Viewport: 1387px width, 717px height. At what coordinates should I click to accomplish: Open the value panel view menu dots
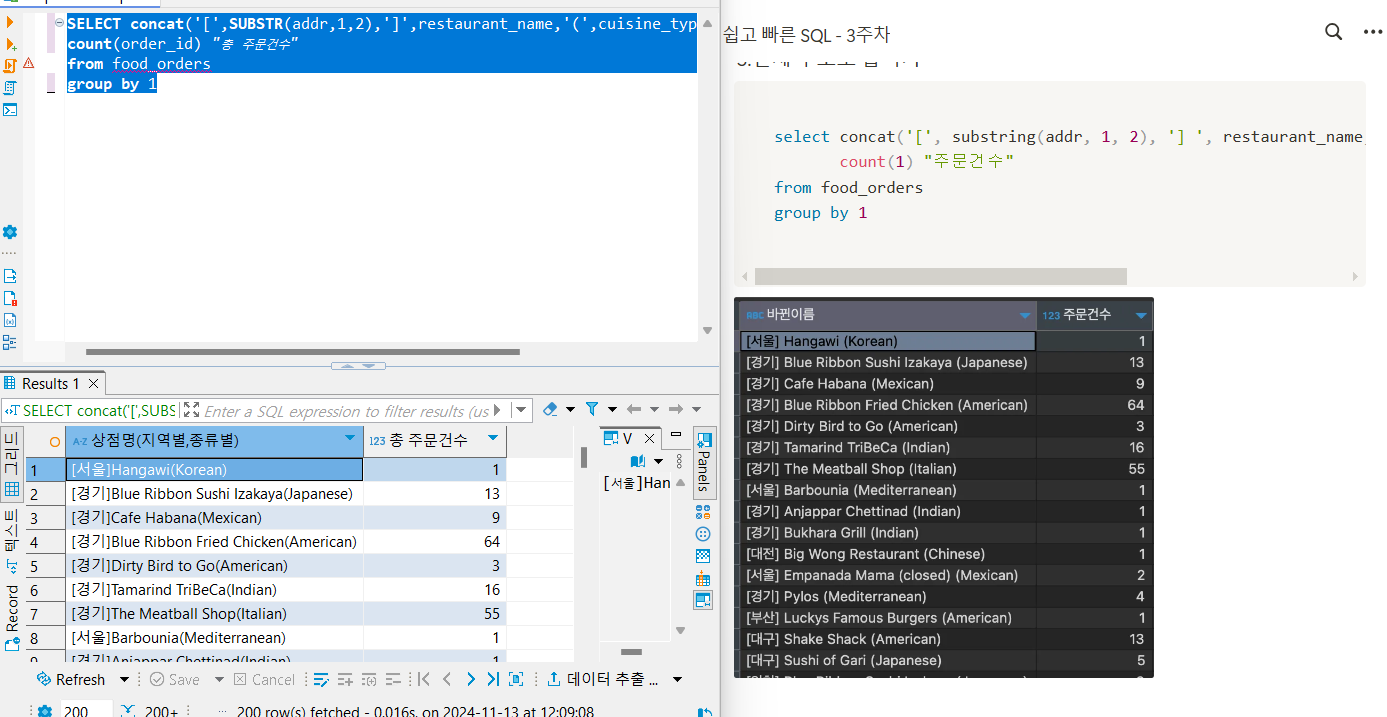679,461
